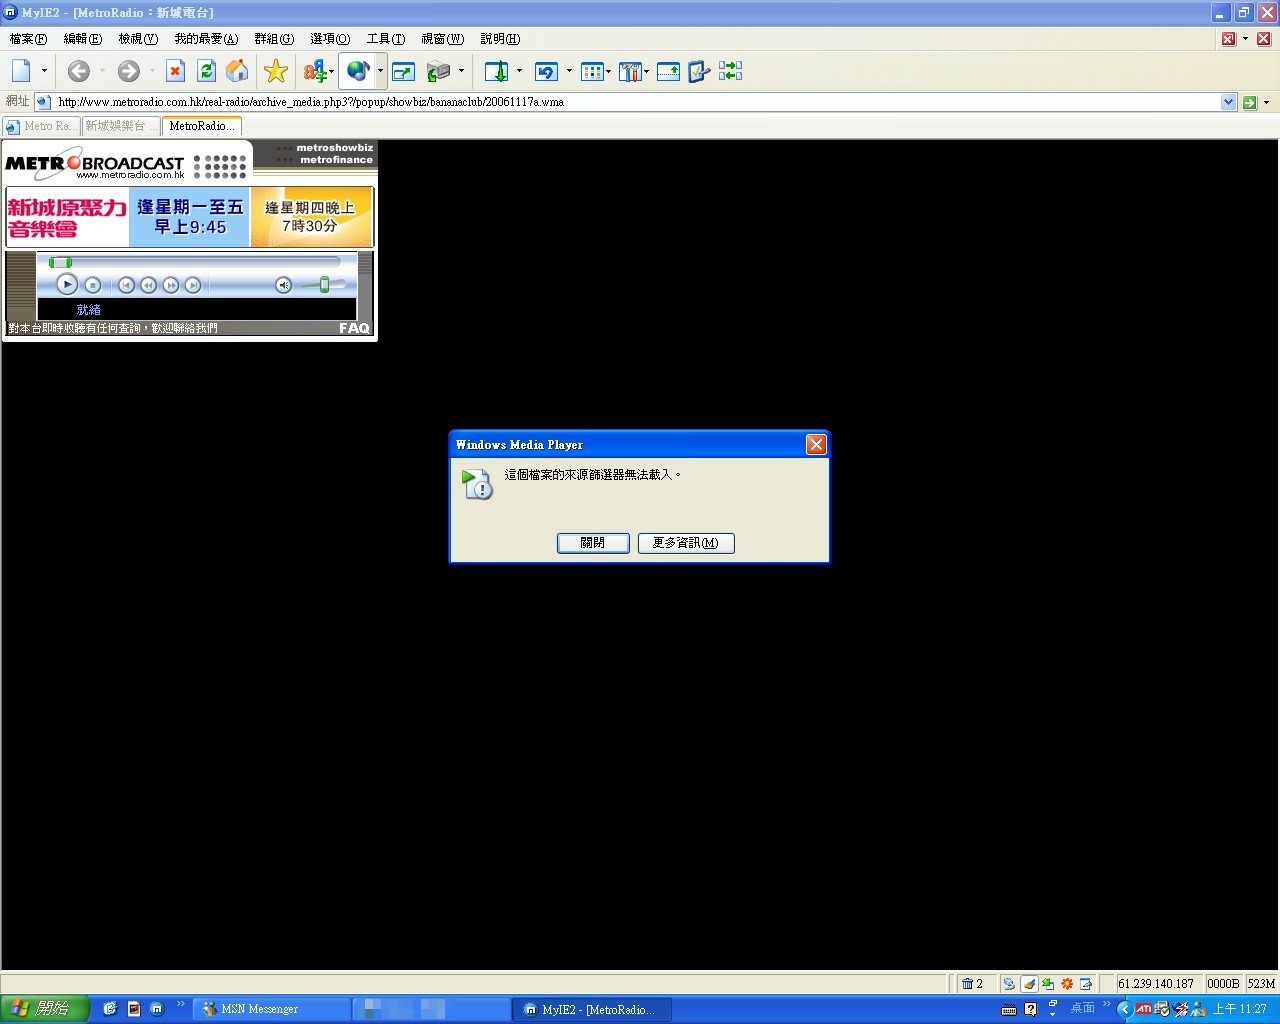Expand the globe music icon dropdown arrow

coord(380,71)
